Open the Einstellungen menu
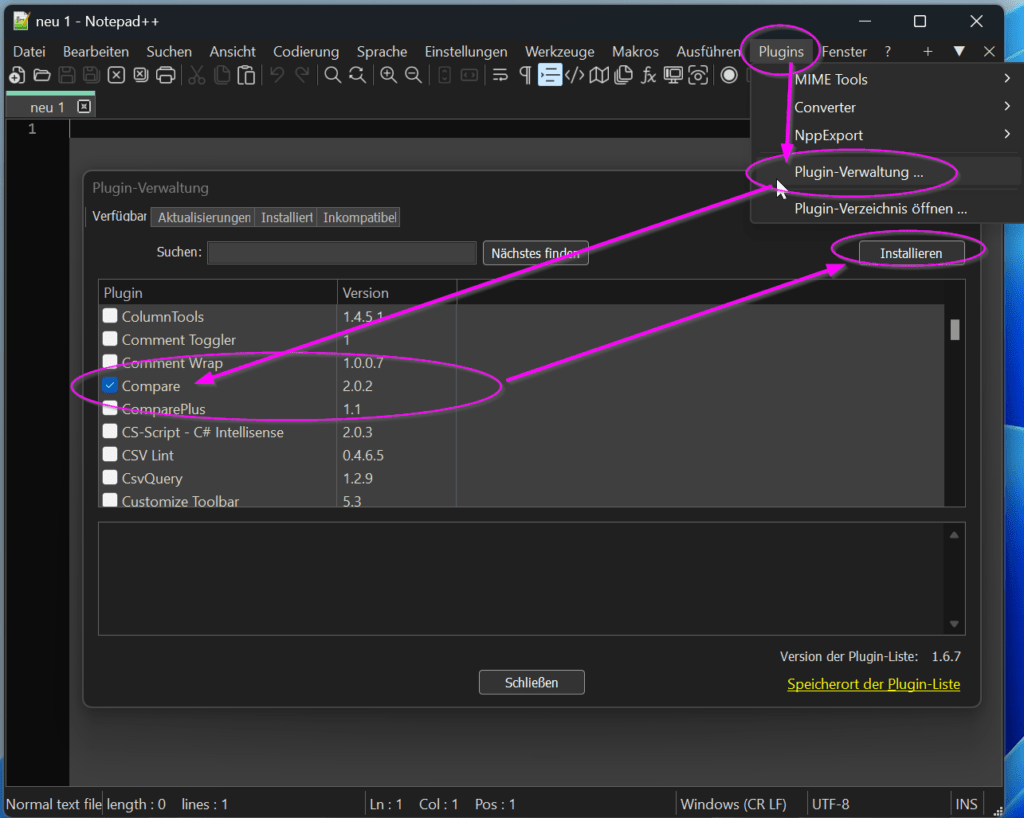1024x818 pixels. pos(466,52)
